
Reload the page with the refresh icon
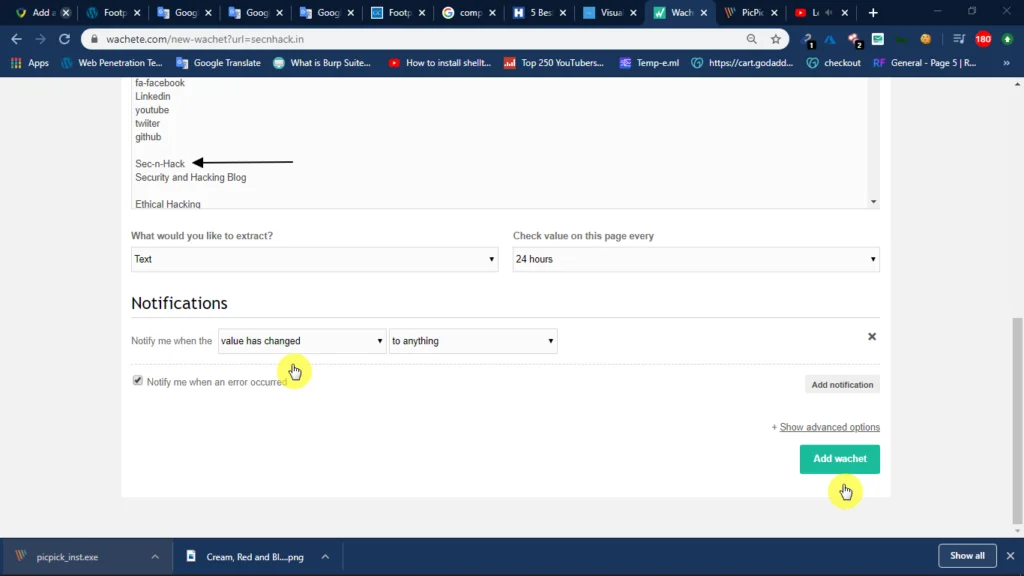pos(64,39)
